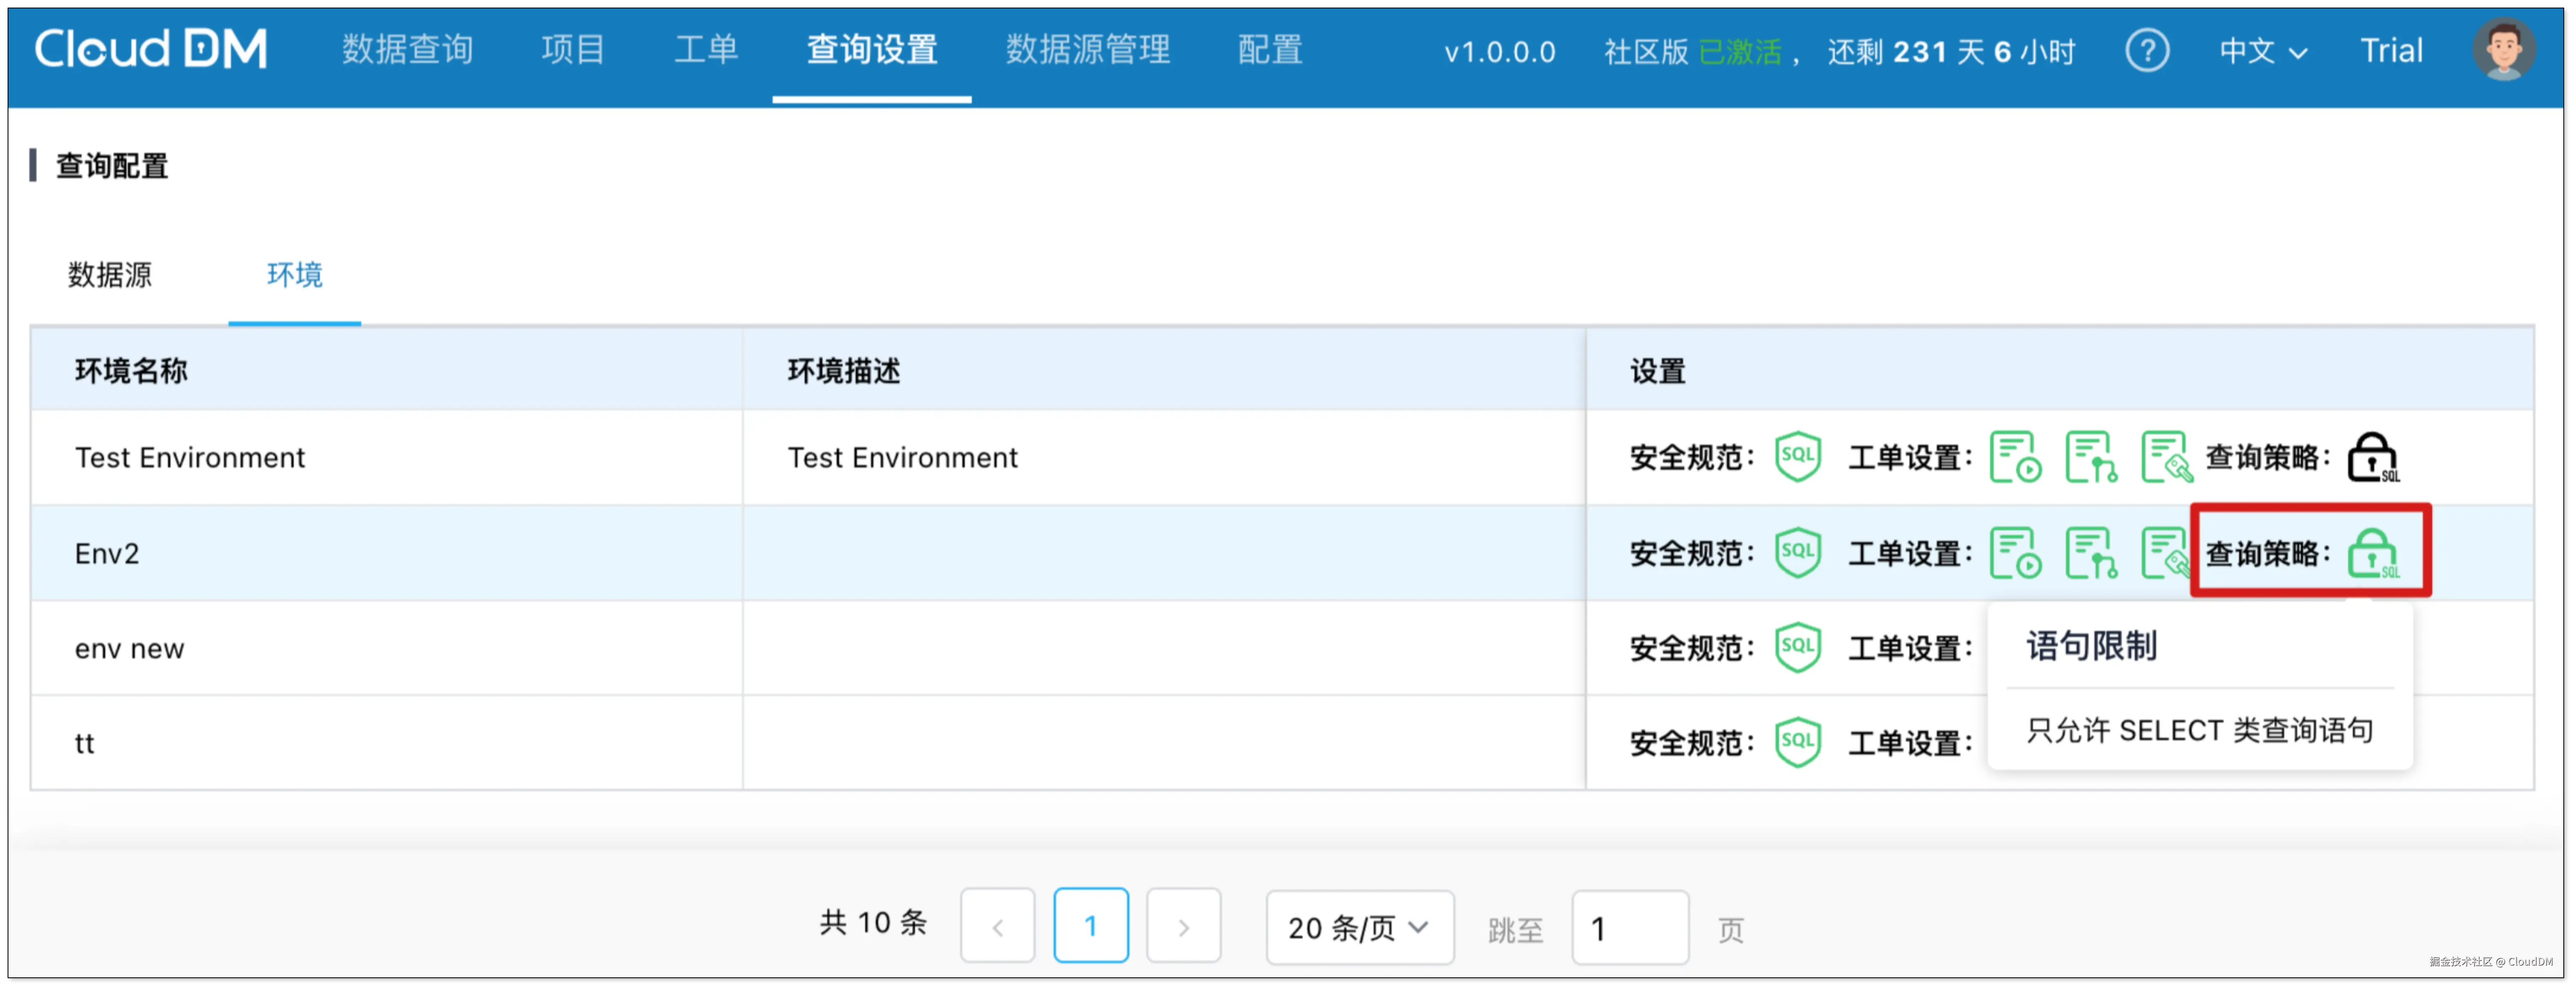Click SQL shield icon in tt row
The width and height of the screenshot is (2576, 990).
[x=1797, y=742]
